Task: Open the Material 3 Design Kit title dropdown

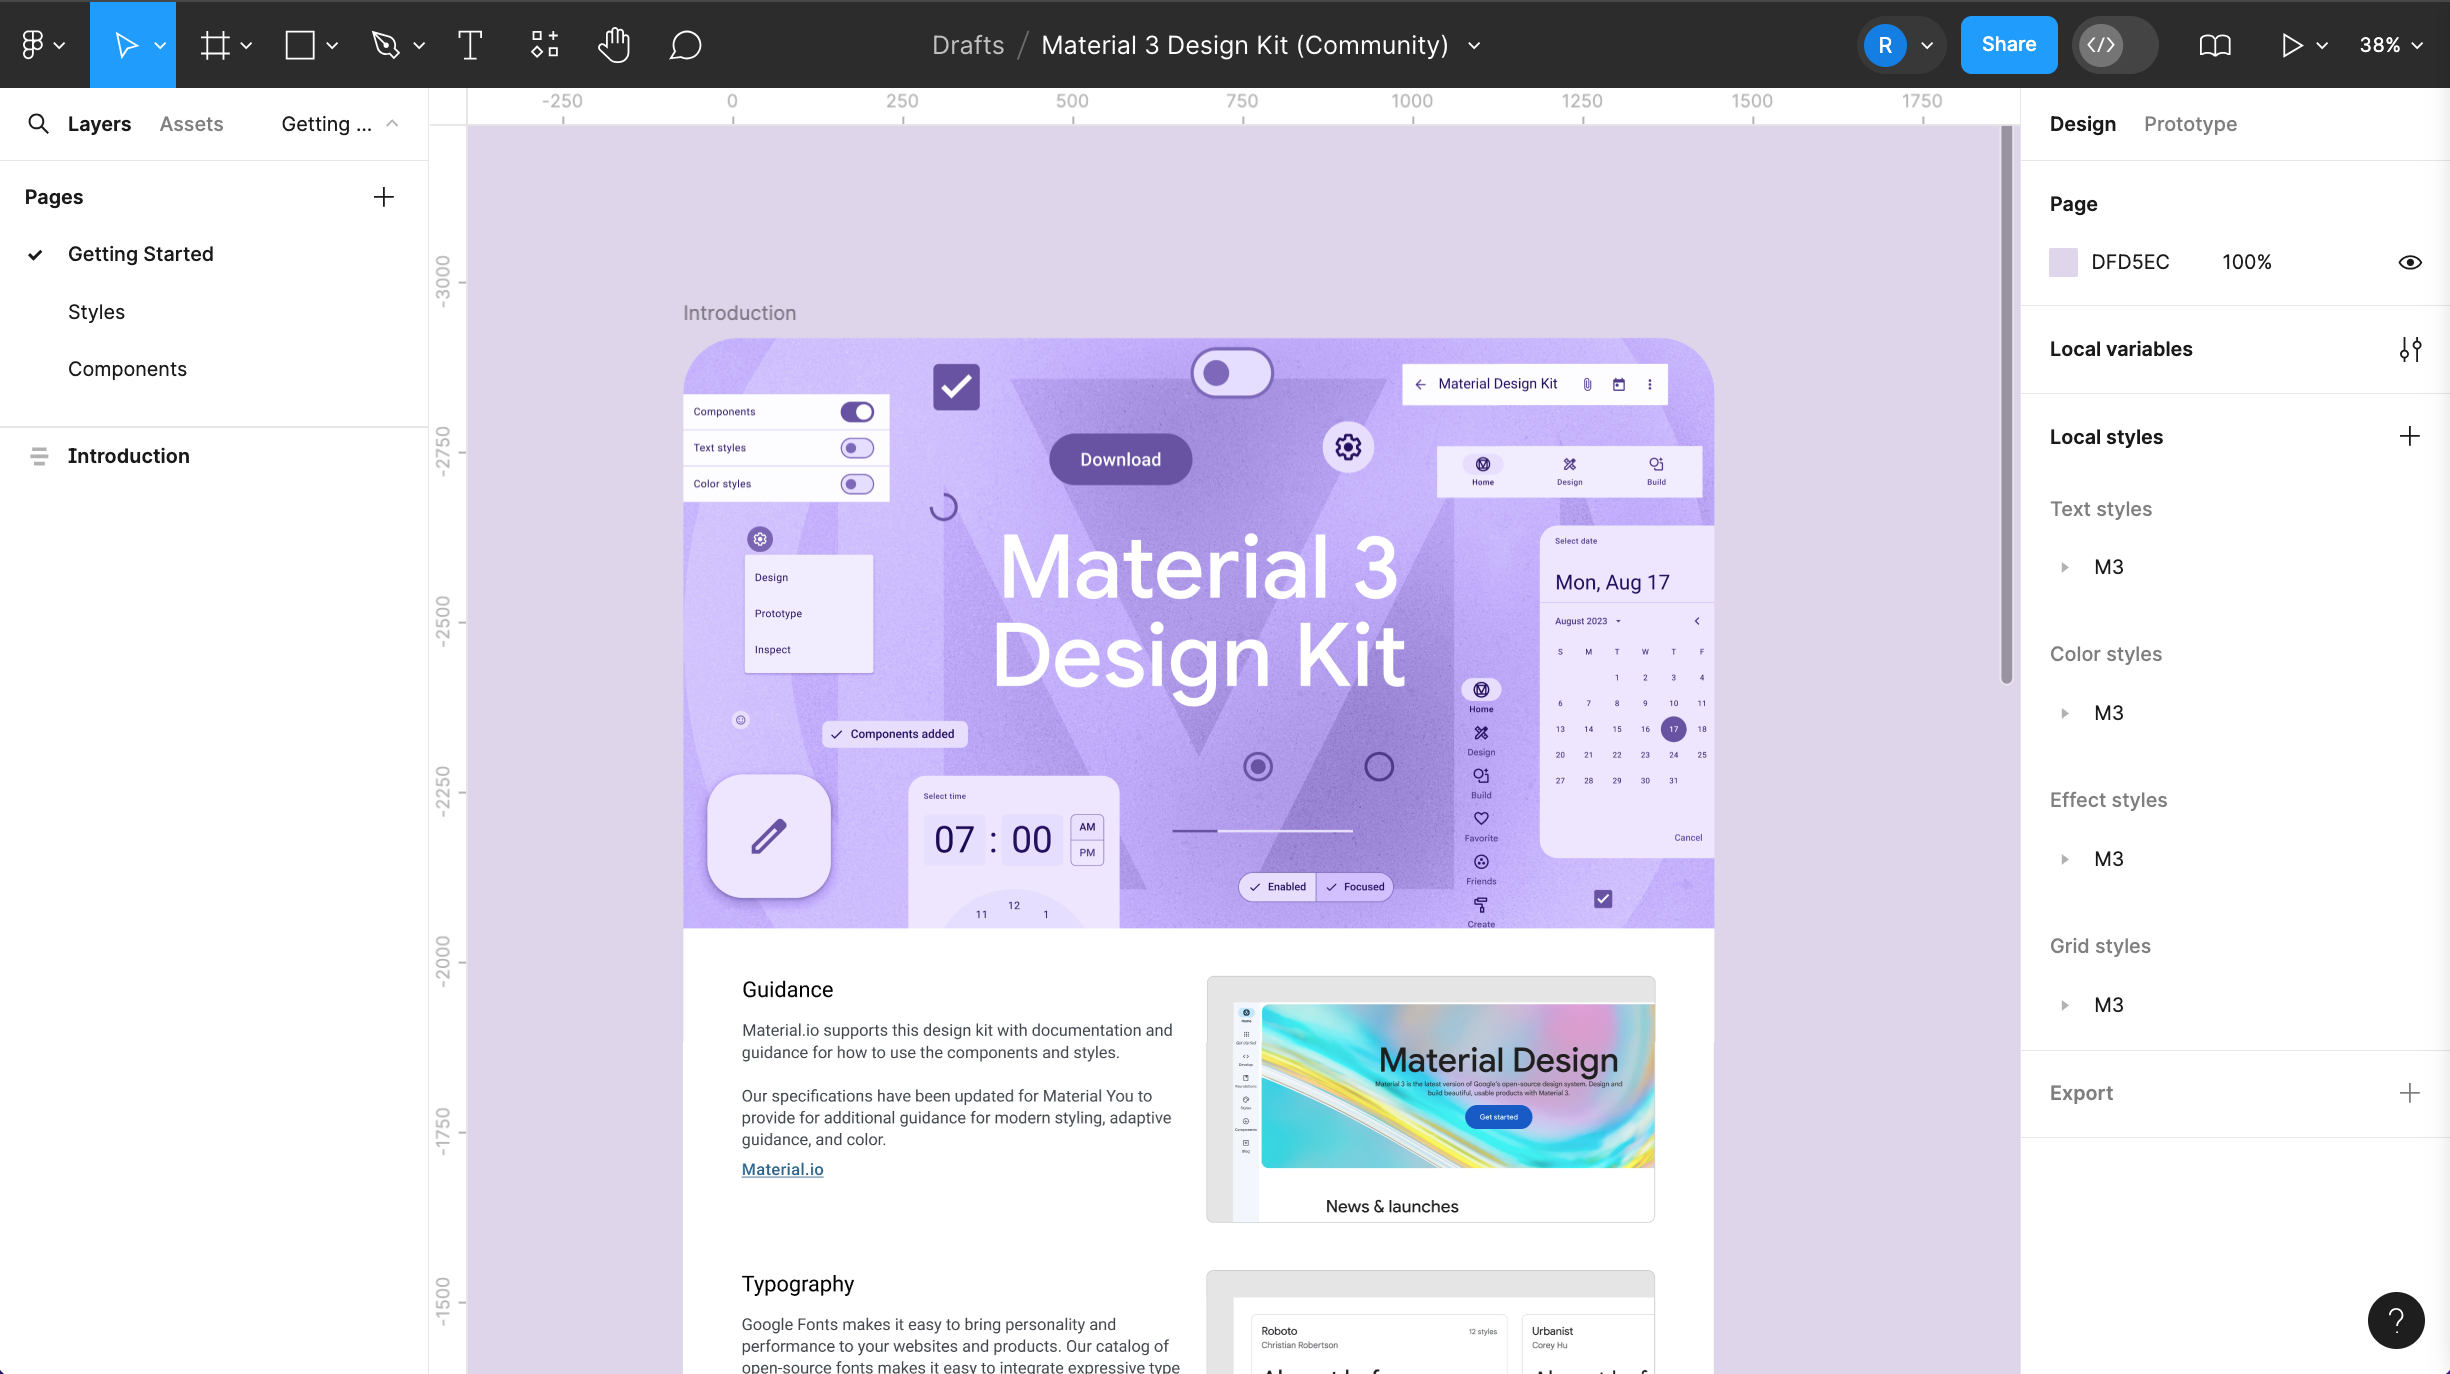Action: tap(1473, 45)
